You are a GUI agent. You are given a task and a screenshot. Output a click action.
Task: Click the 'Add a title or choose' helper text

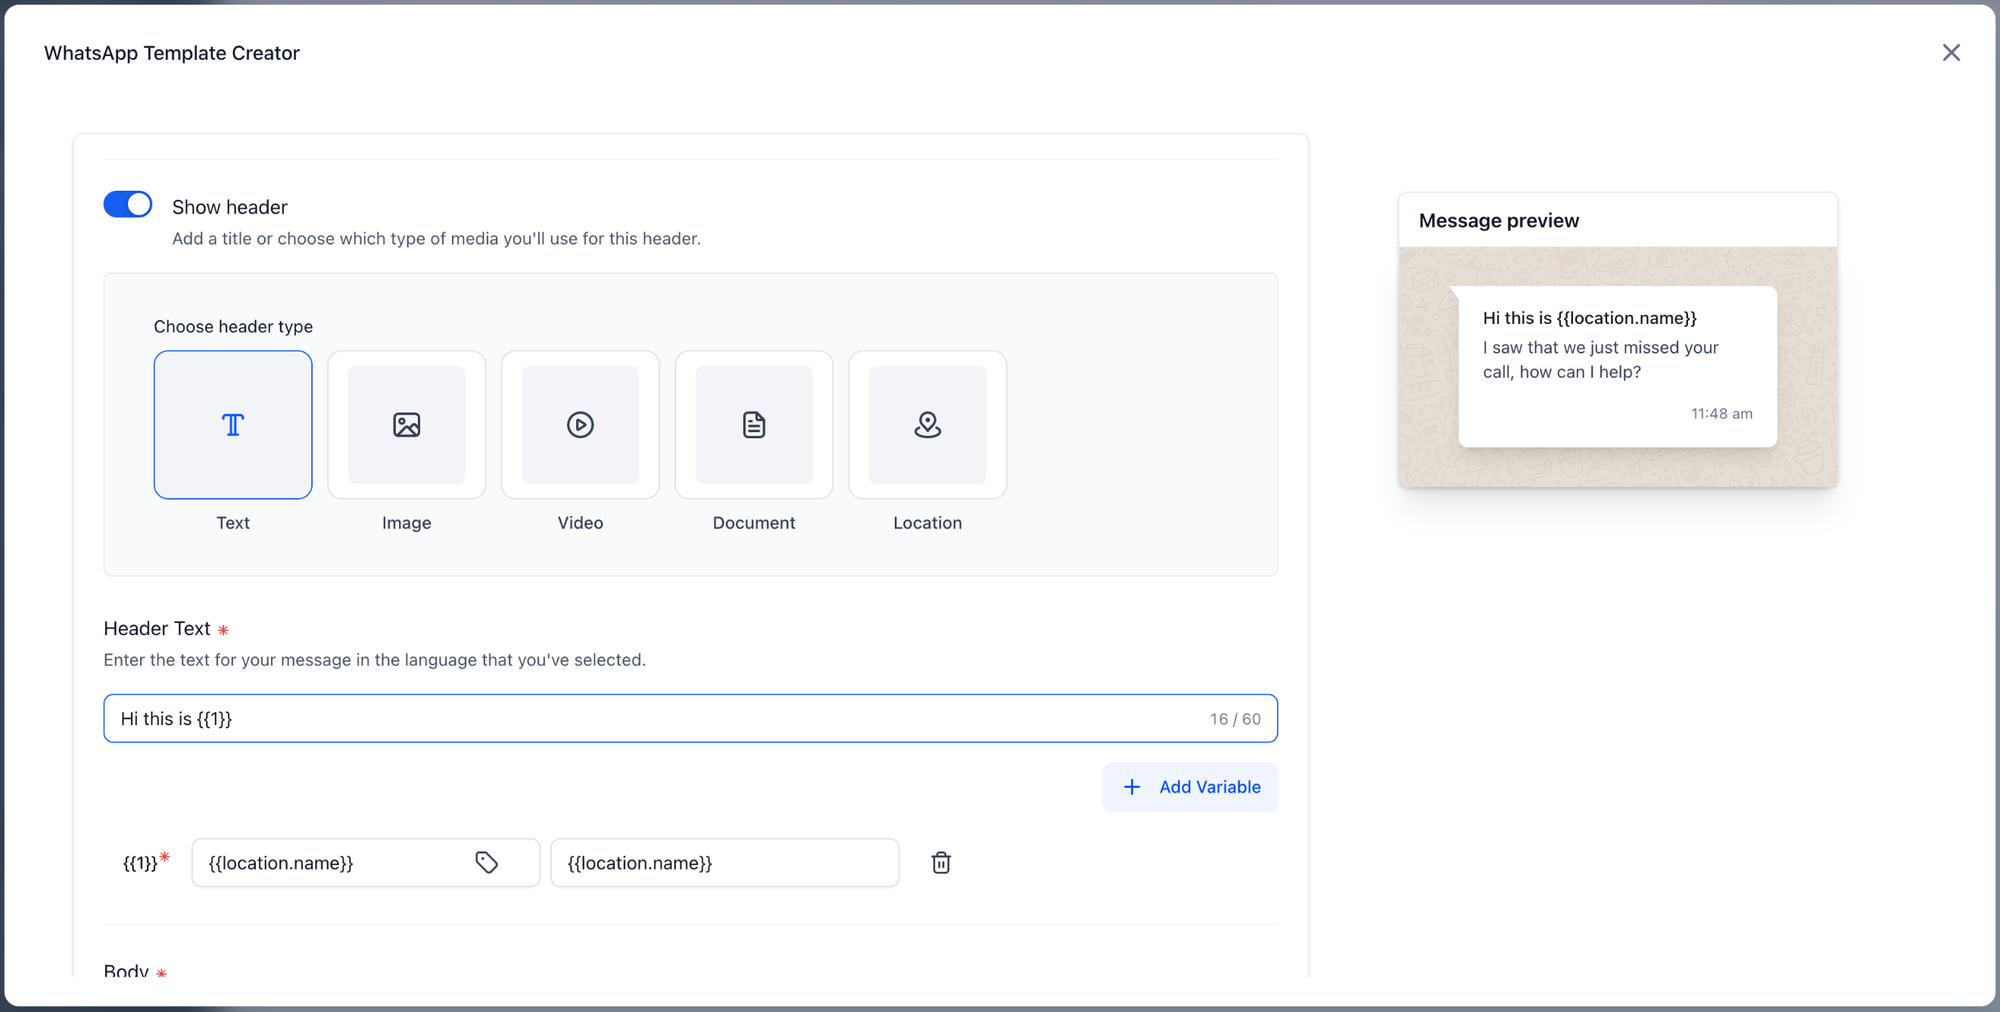(436, 238)
